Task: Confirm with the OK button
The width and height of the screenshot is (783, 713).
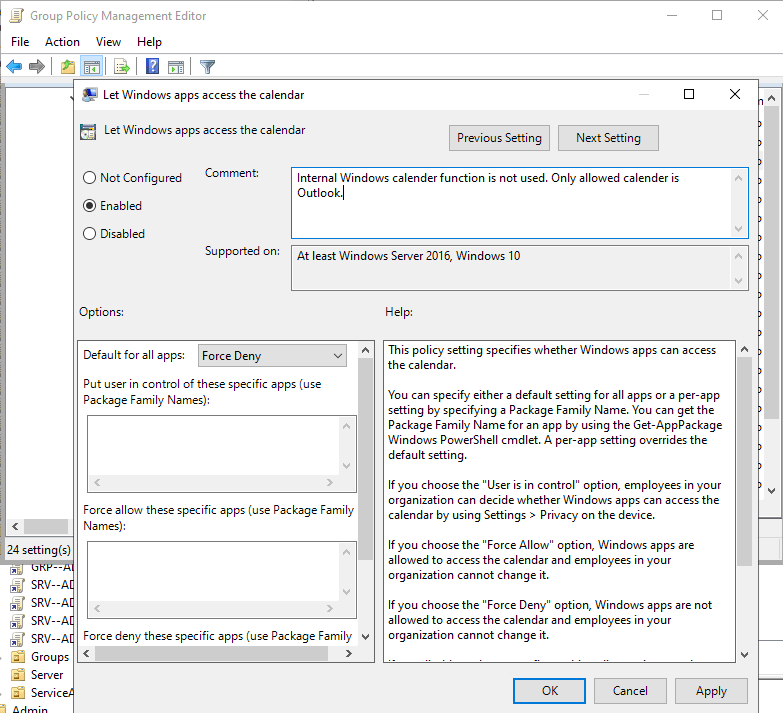Action: [x=549, y=691]
